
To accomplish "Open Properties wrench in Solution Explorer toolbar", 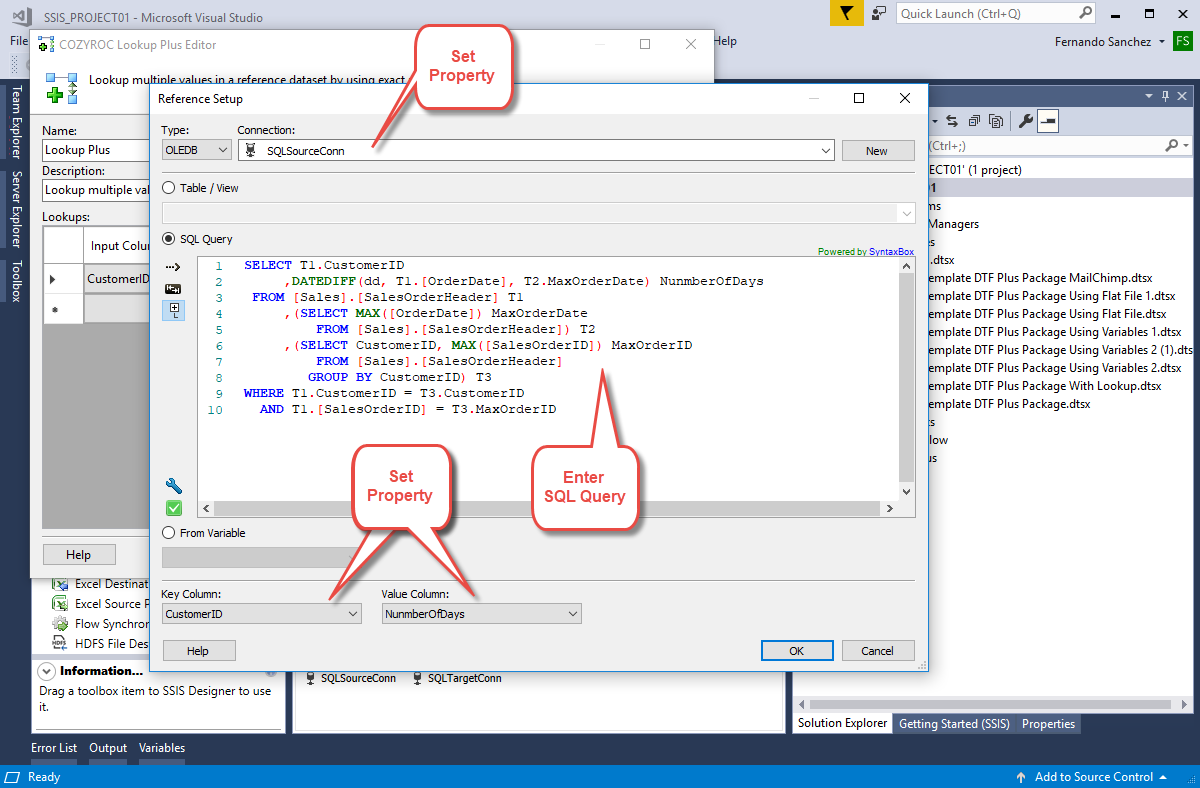I will pyautogui.click(x=1025, y=121).
